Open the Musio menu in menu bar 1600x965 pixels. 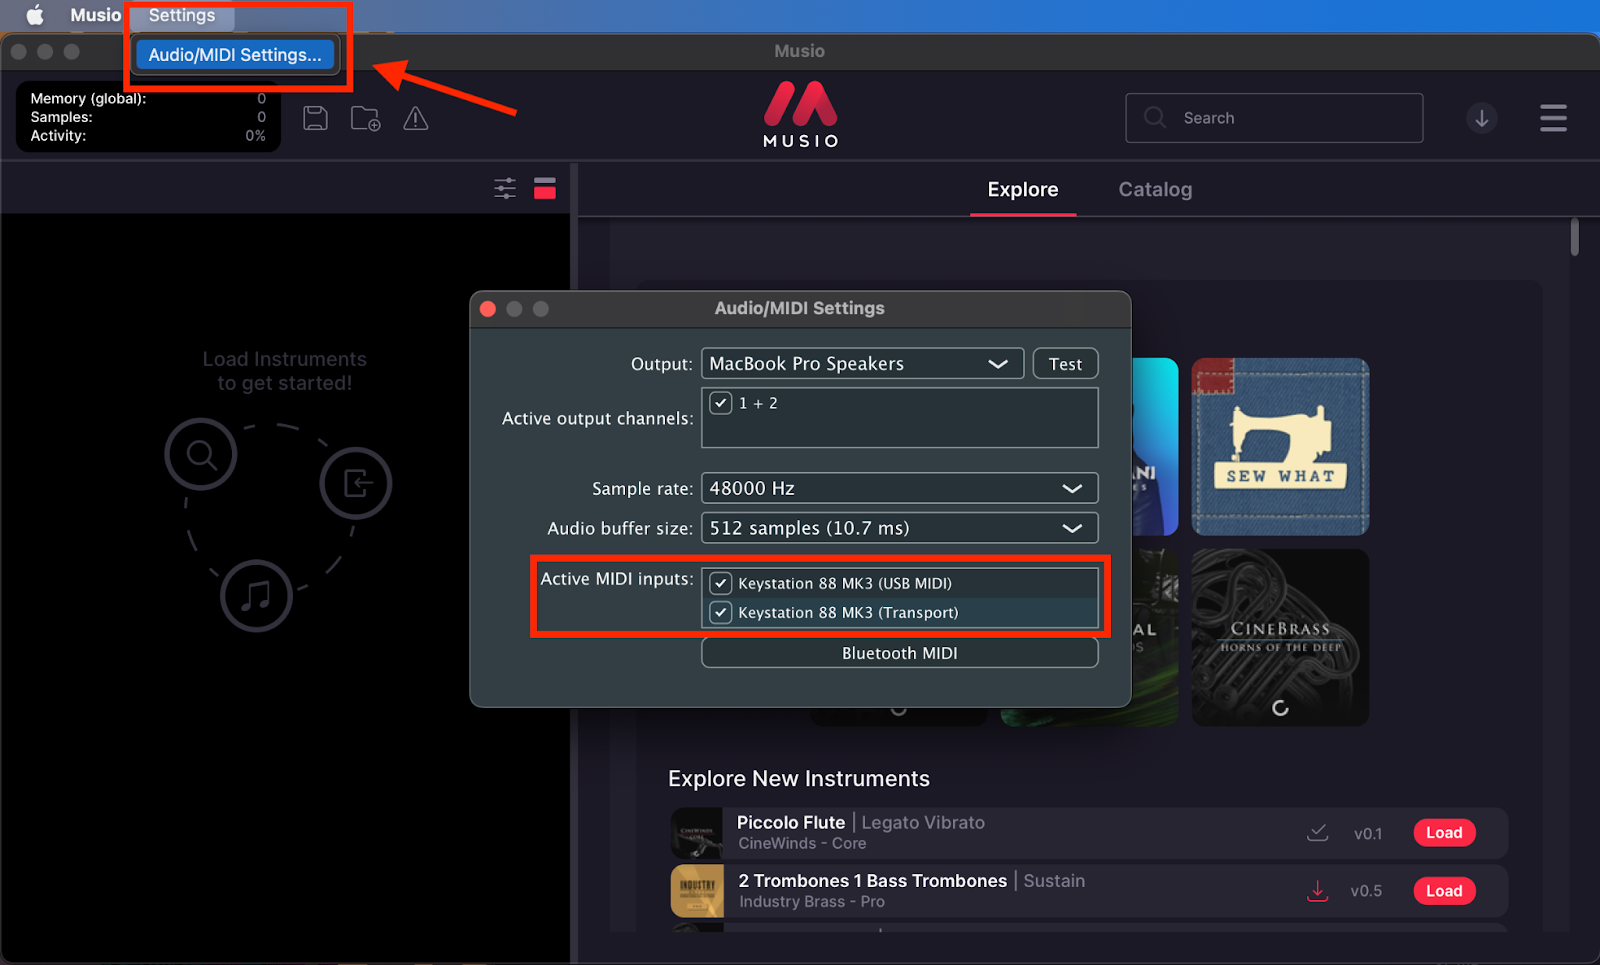click(x=95, y=15)
